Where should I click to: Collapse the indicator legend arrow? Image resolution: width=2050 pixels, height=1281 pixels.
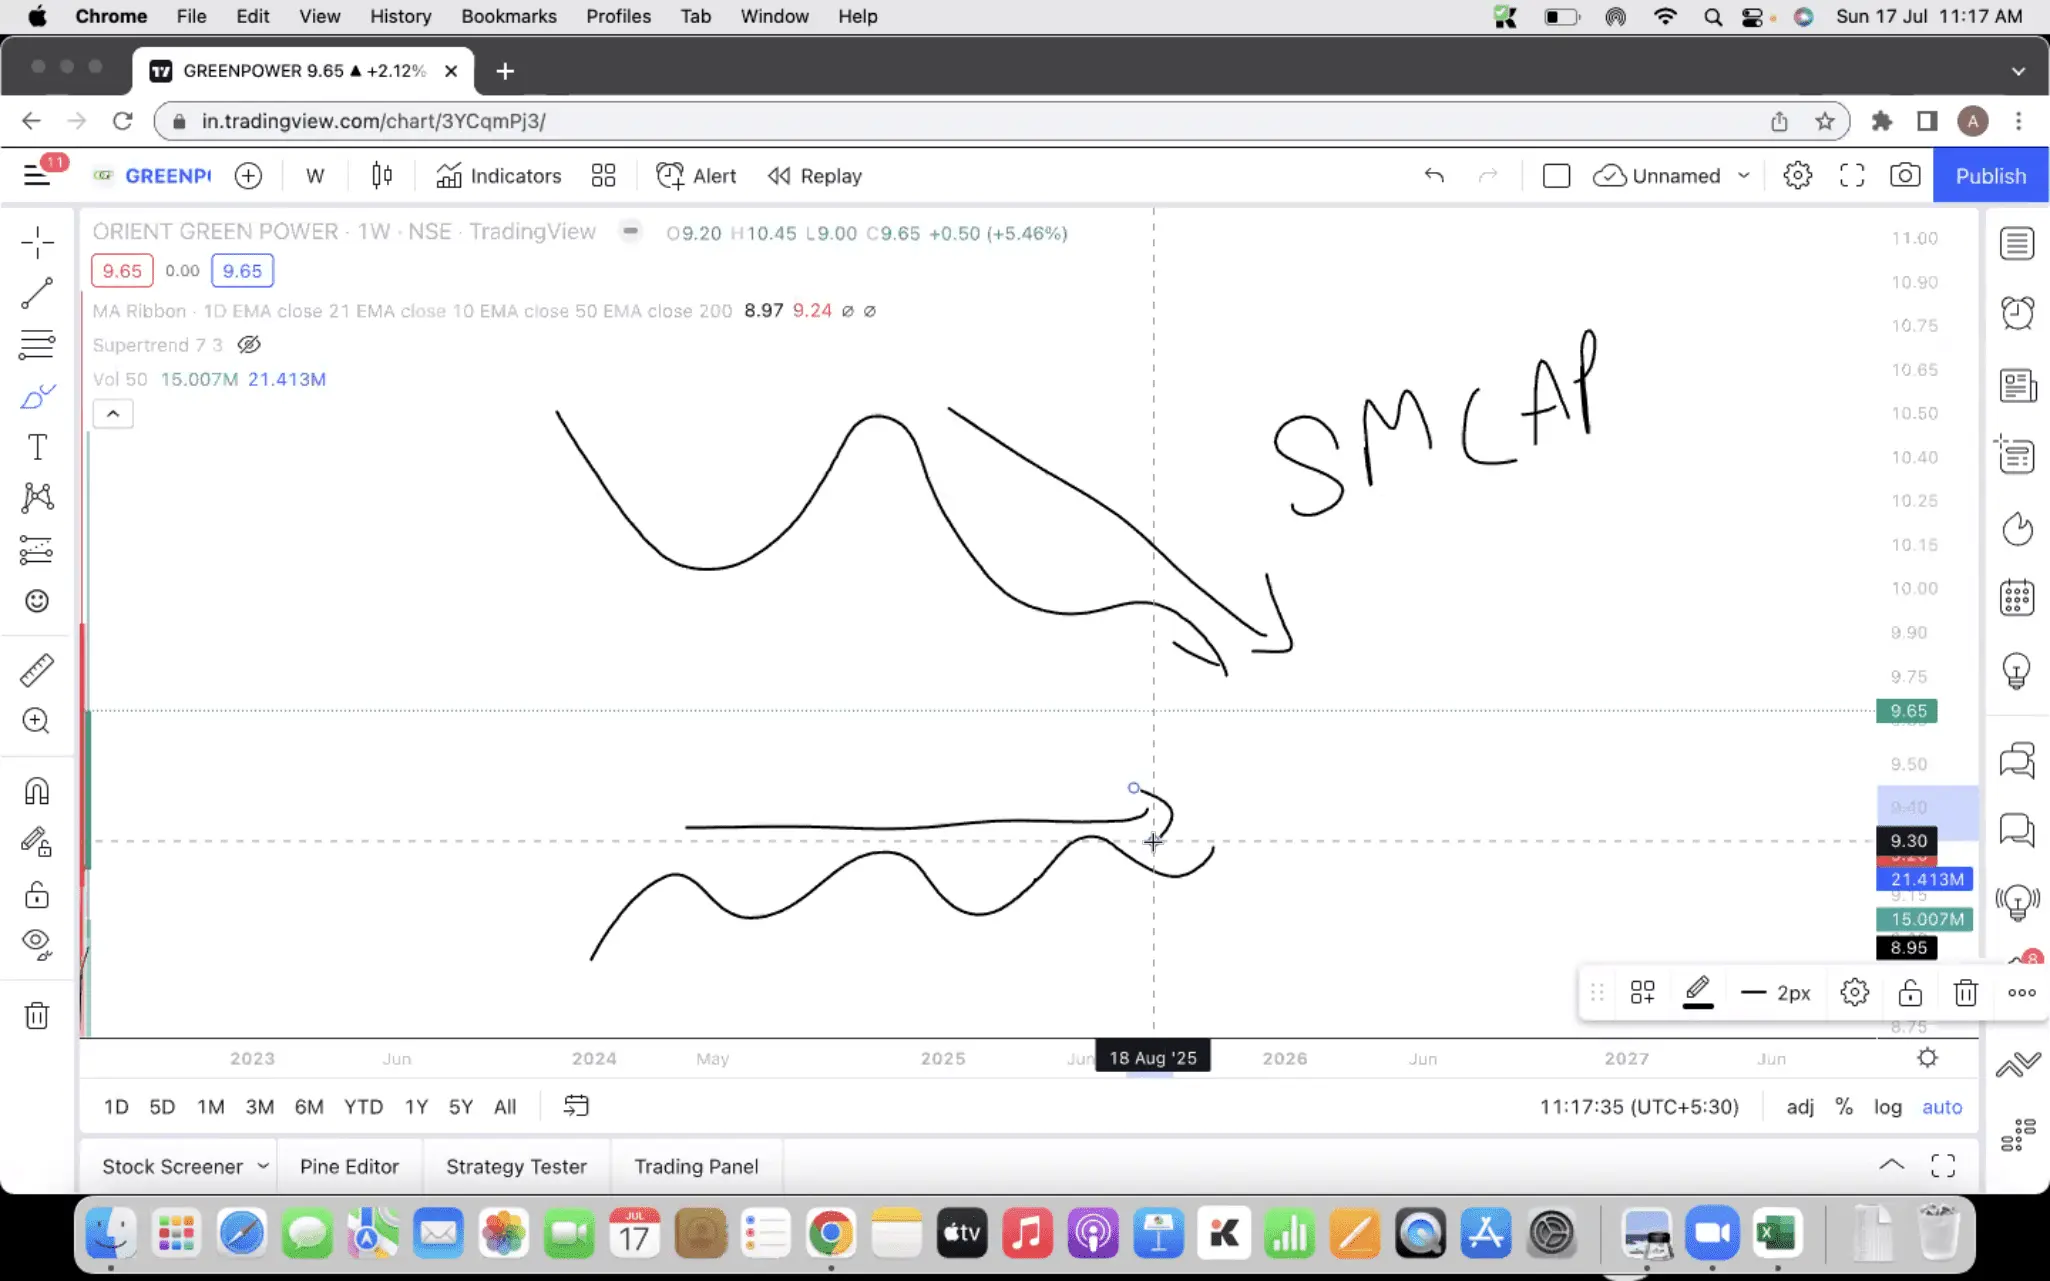coord(113,413)
